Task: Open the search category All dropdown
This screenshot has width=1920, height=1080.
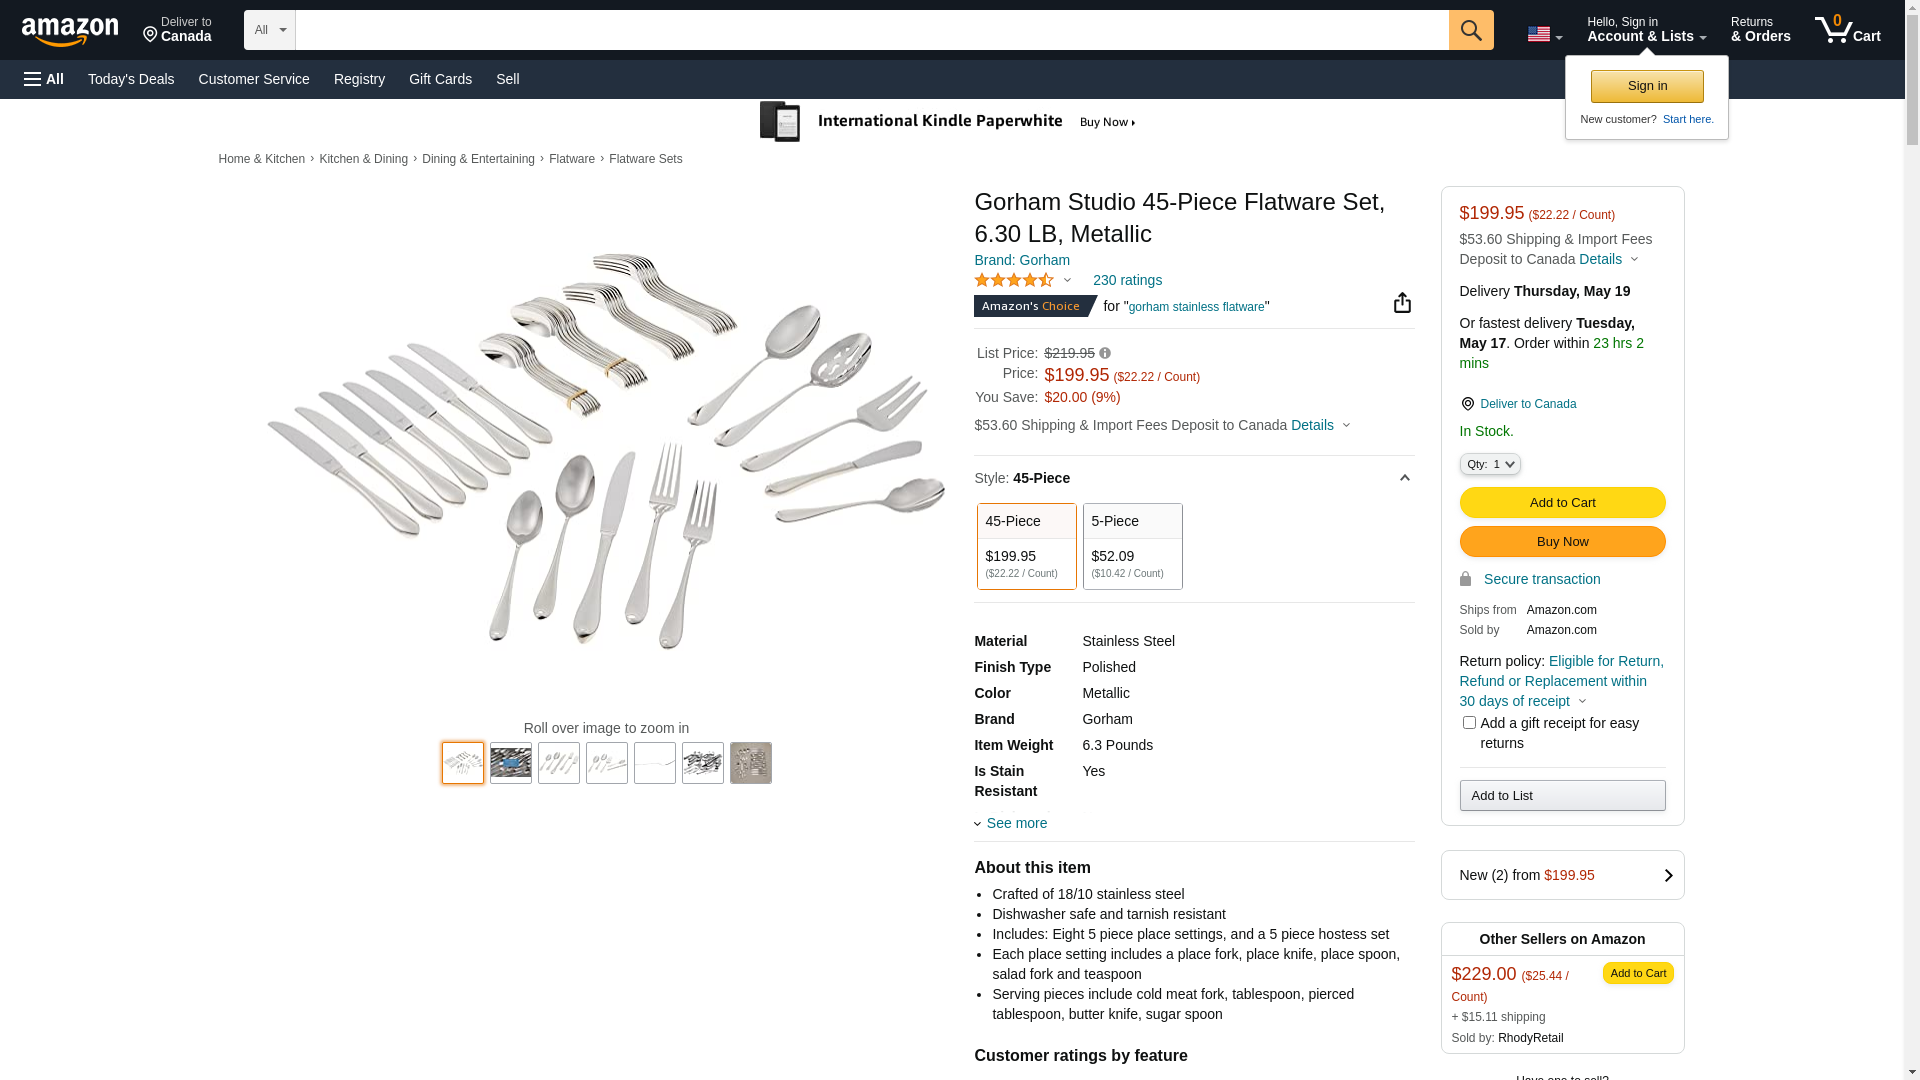Action: click(x=269, y=30)
